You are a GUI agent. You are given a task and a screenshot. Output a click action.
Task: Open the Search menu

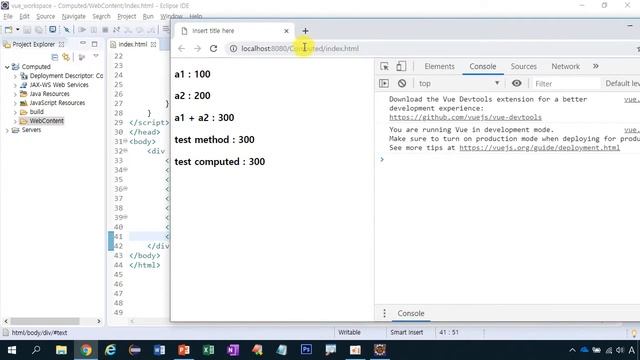click(x=101, y=16)
